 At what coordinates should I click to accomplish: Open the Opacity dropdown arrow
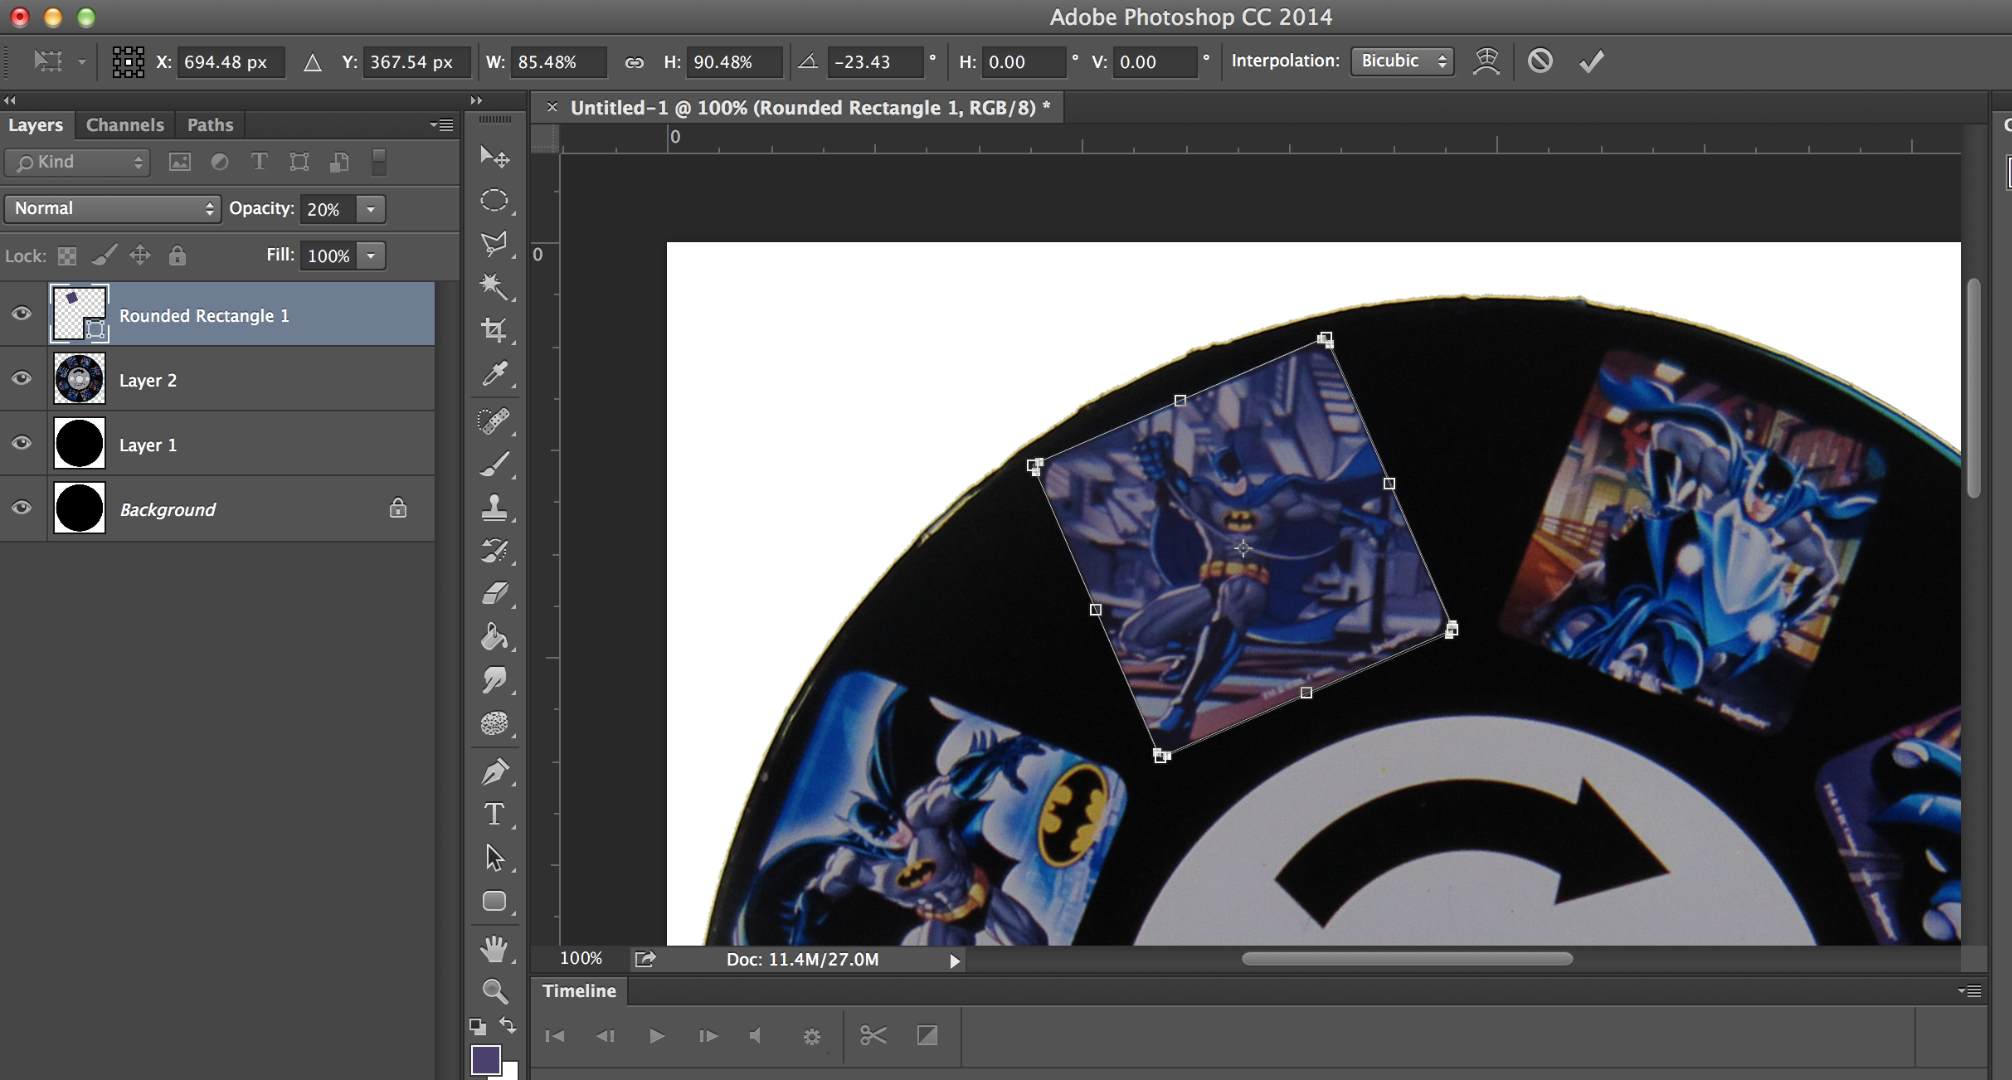pyautogui.click(x=369, y=208)
